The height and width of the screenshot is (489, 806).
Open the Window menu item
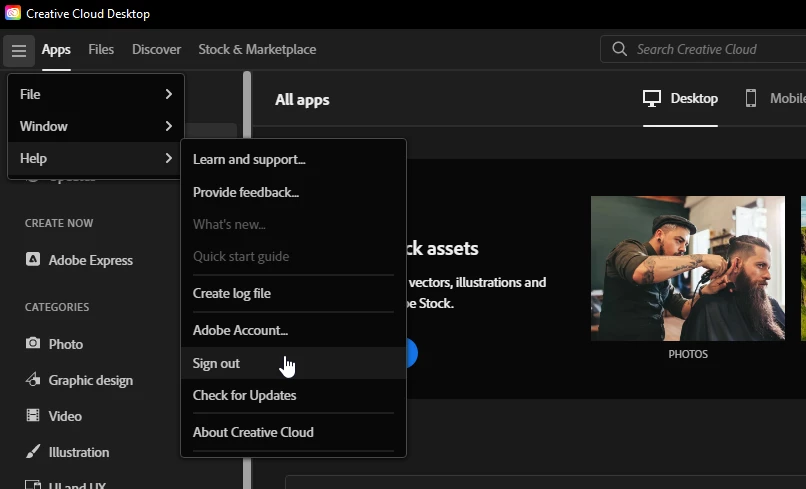pos(96,126)
